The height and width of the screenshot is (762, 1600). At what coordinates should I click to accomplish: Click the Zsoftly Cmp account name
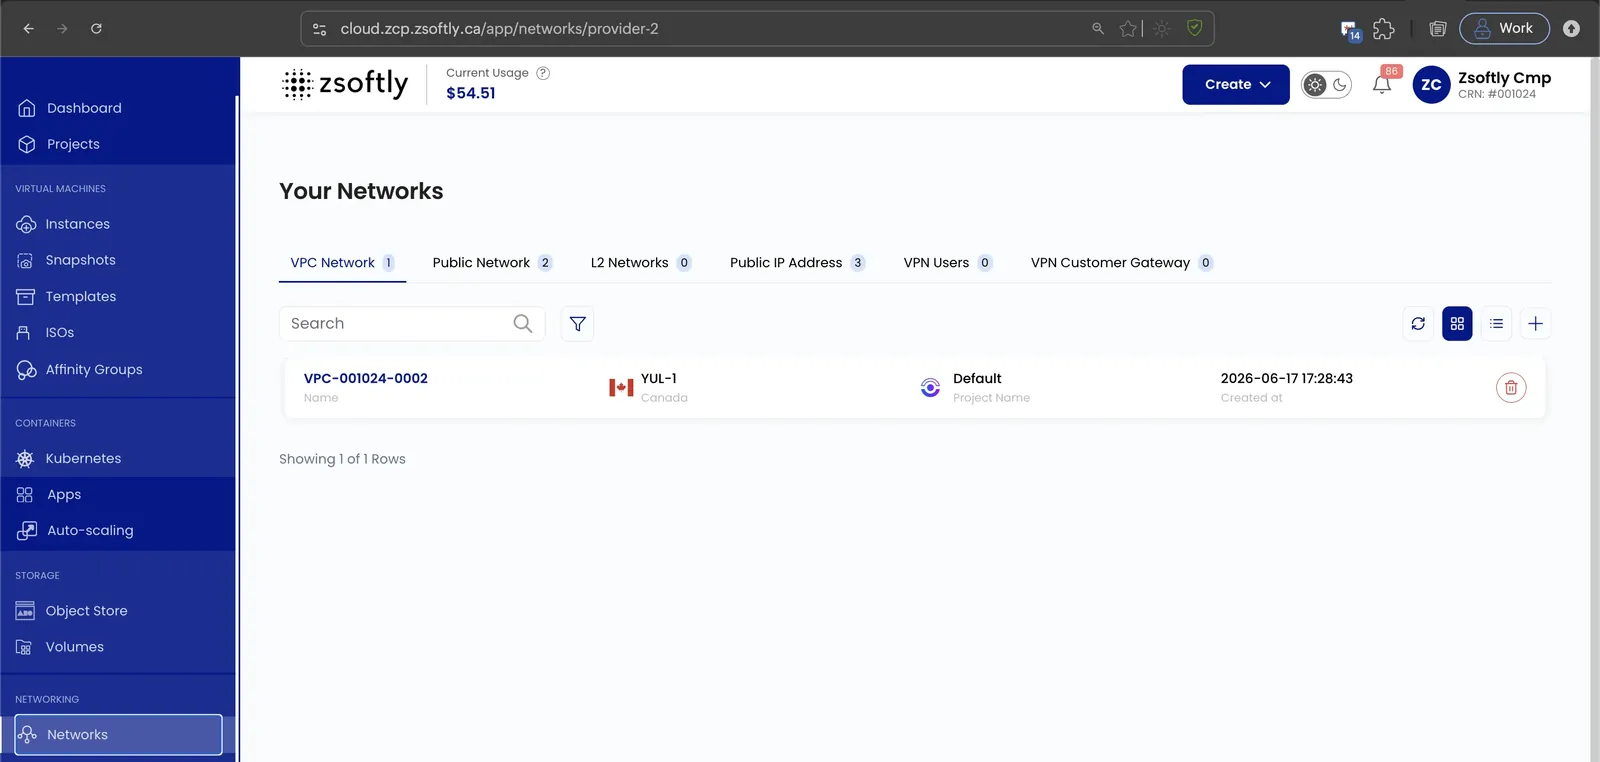click(1504, 78)
